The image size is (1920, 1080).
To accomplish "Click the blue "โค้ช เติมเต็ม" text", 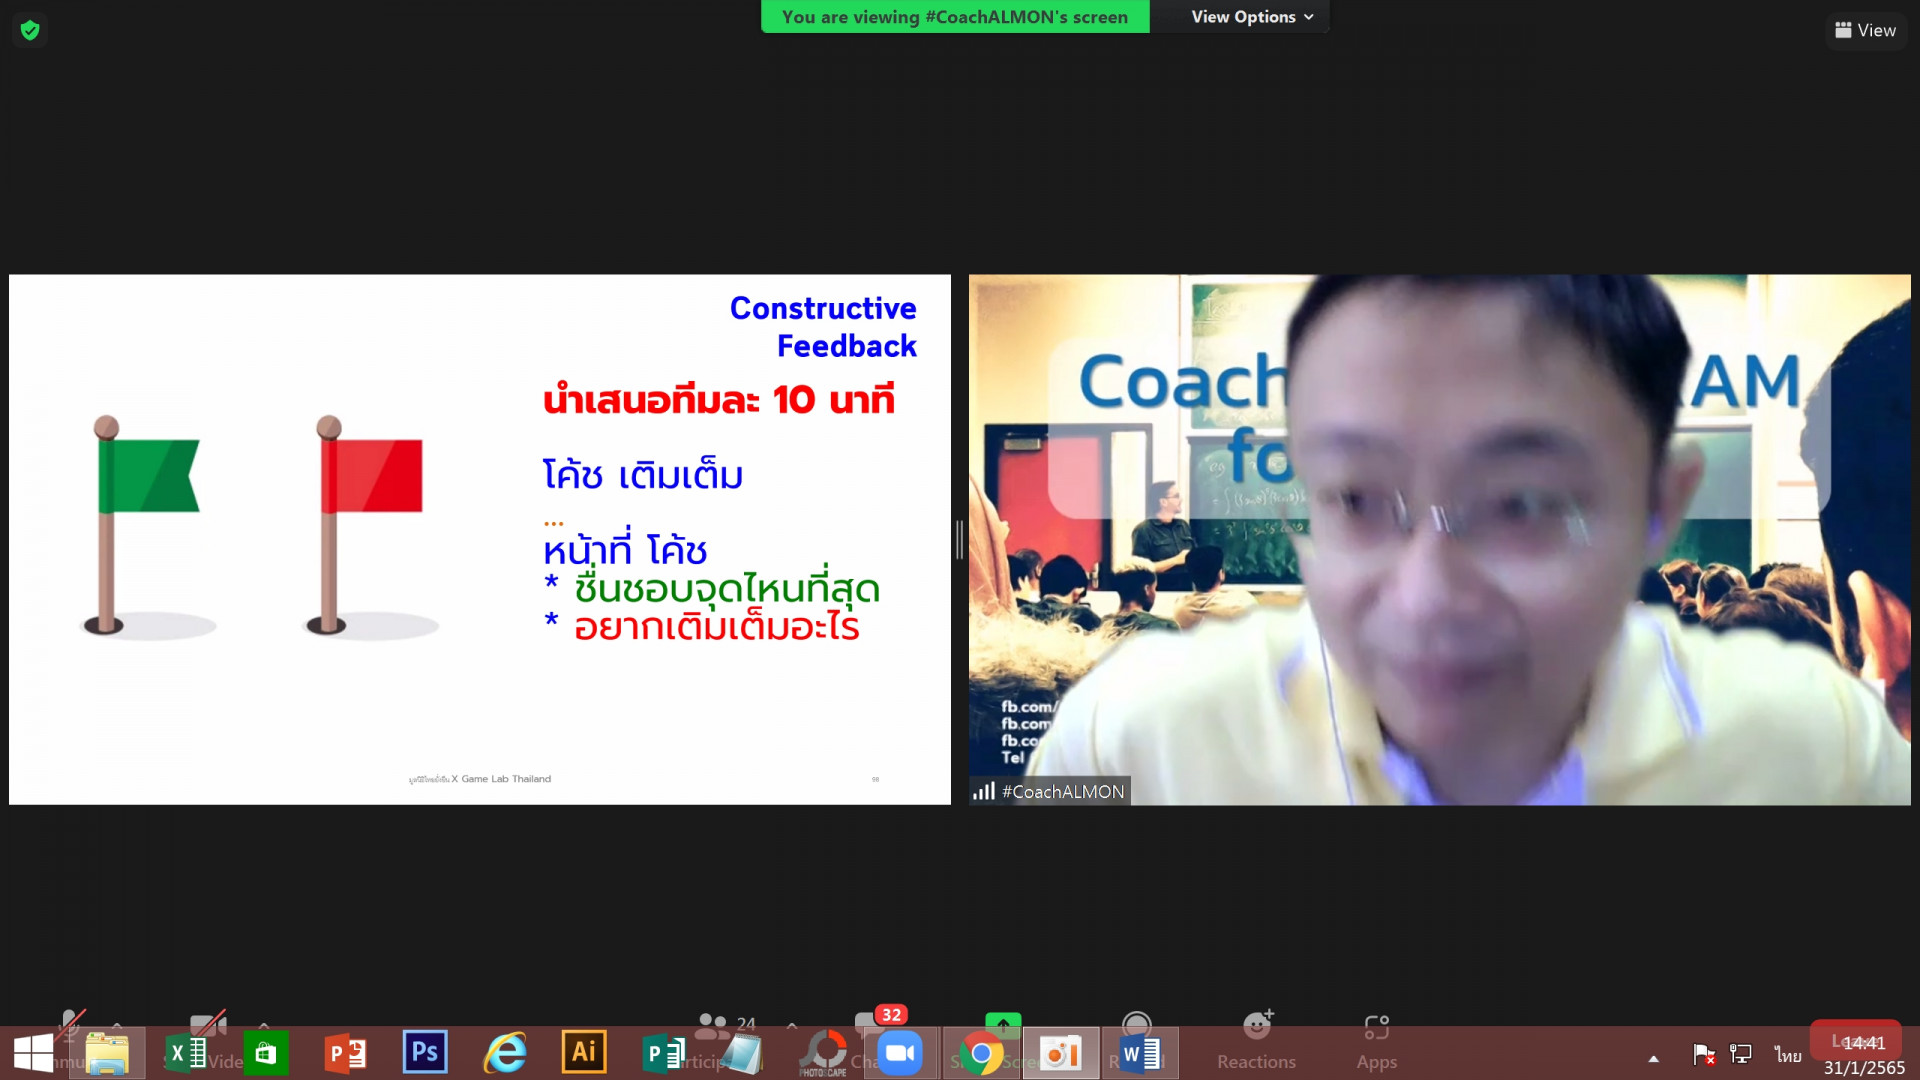I will pyautogui.click(x=643, y=475).
